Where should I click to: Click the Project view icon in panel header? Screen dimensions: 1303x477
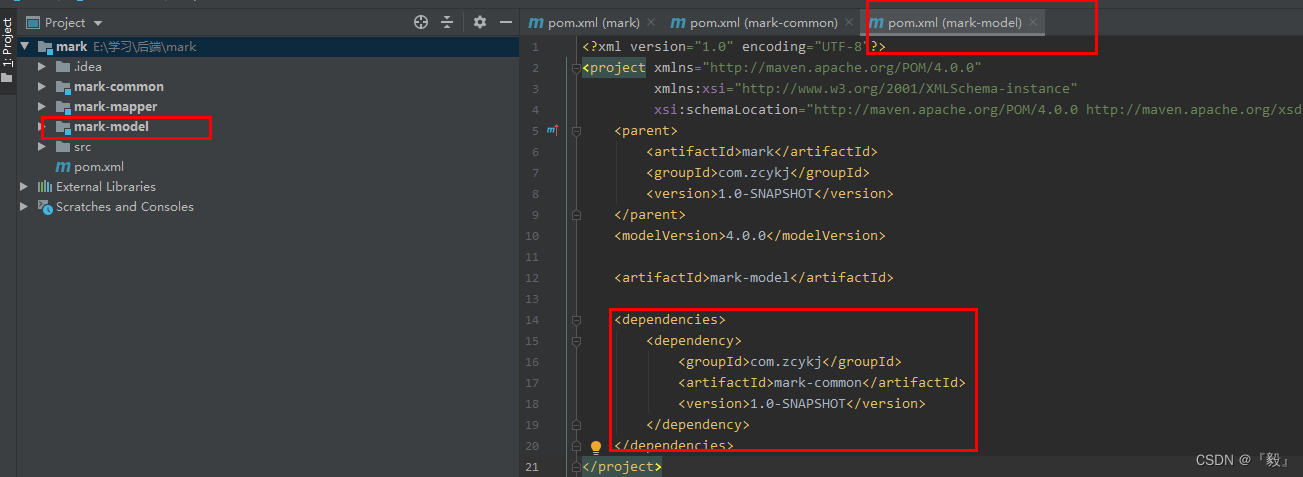tap(33, 22)
